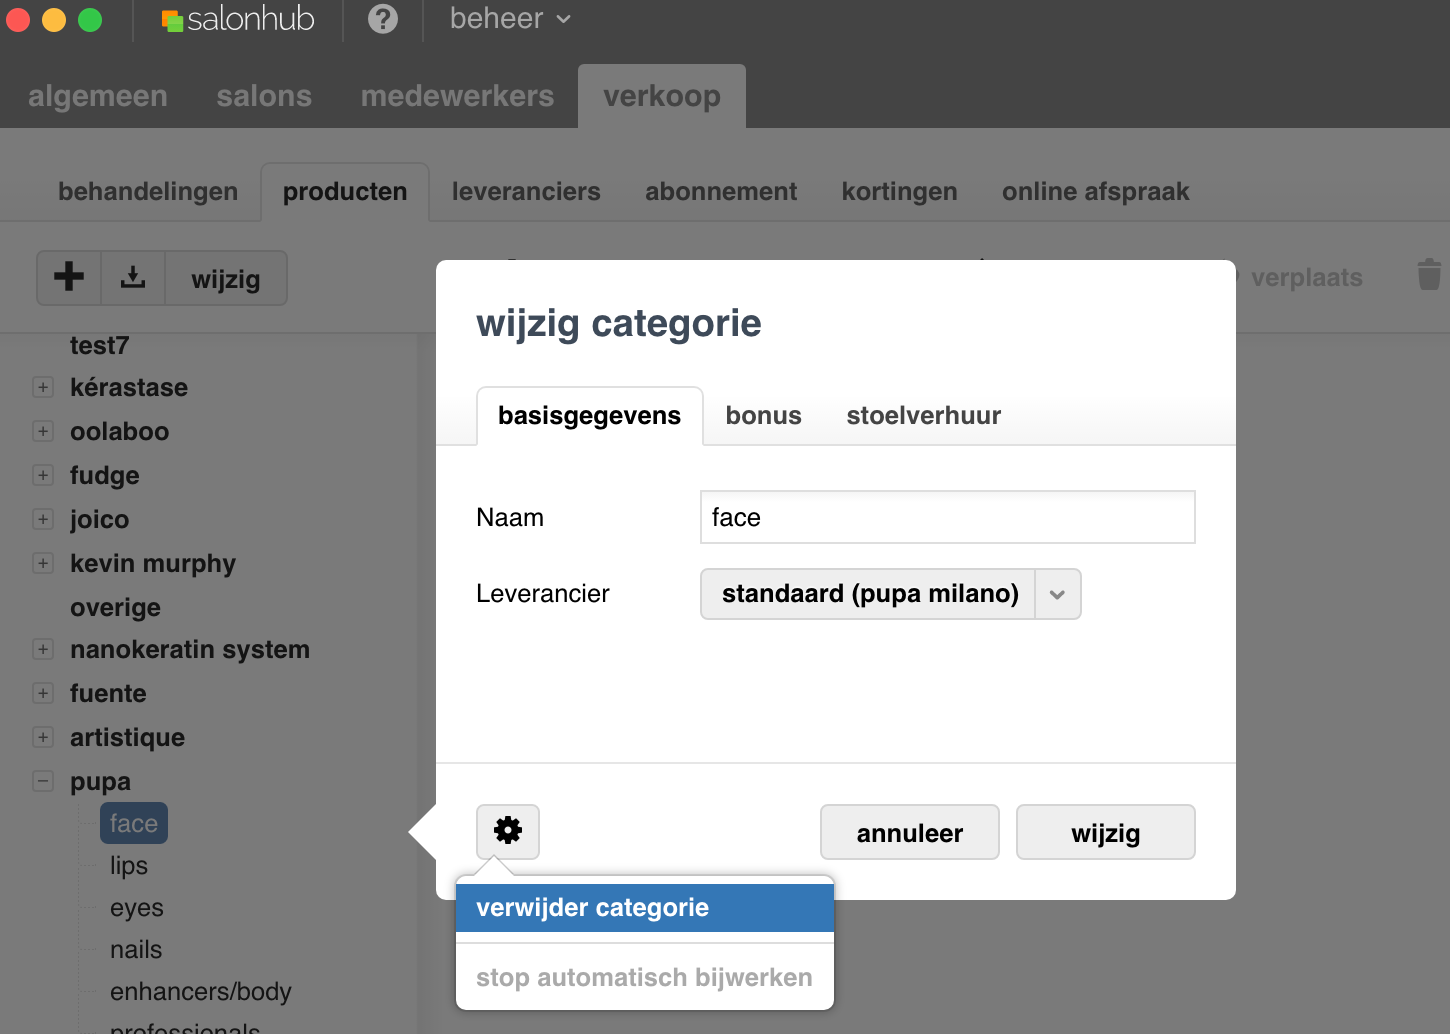Expand the kérastase category
Image resolution: width=1450 pixels, height=1034 pixels.
[43, 387]
